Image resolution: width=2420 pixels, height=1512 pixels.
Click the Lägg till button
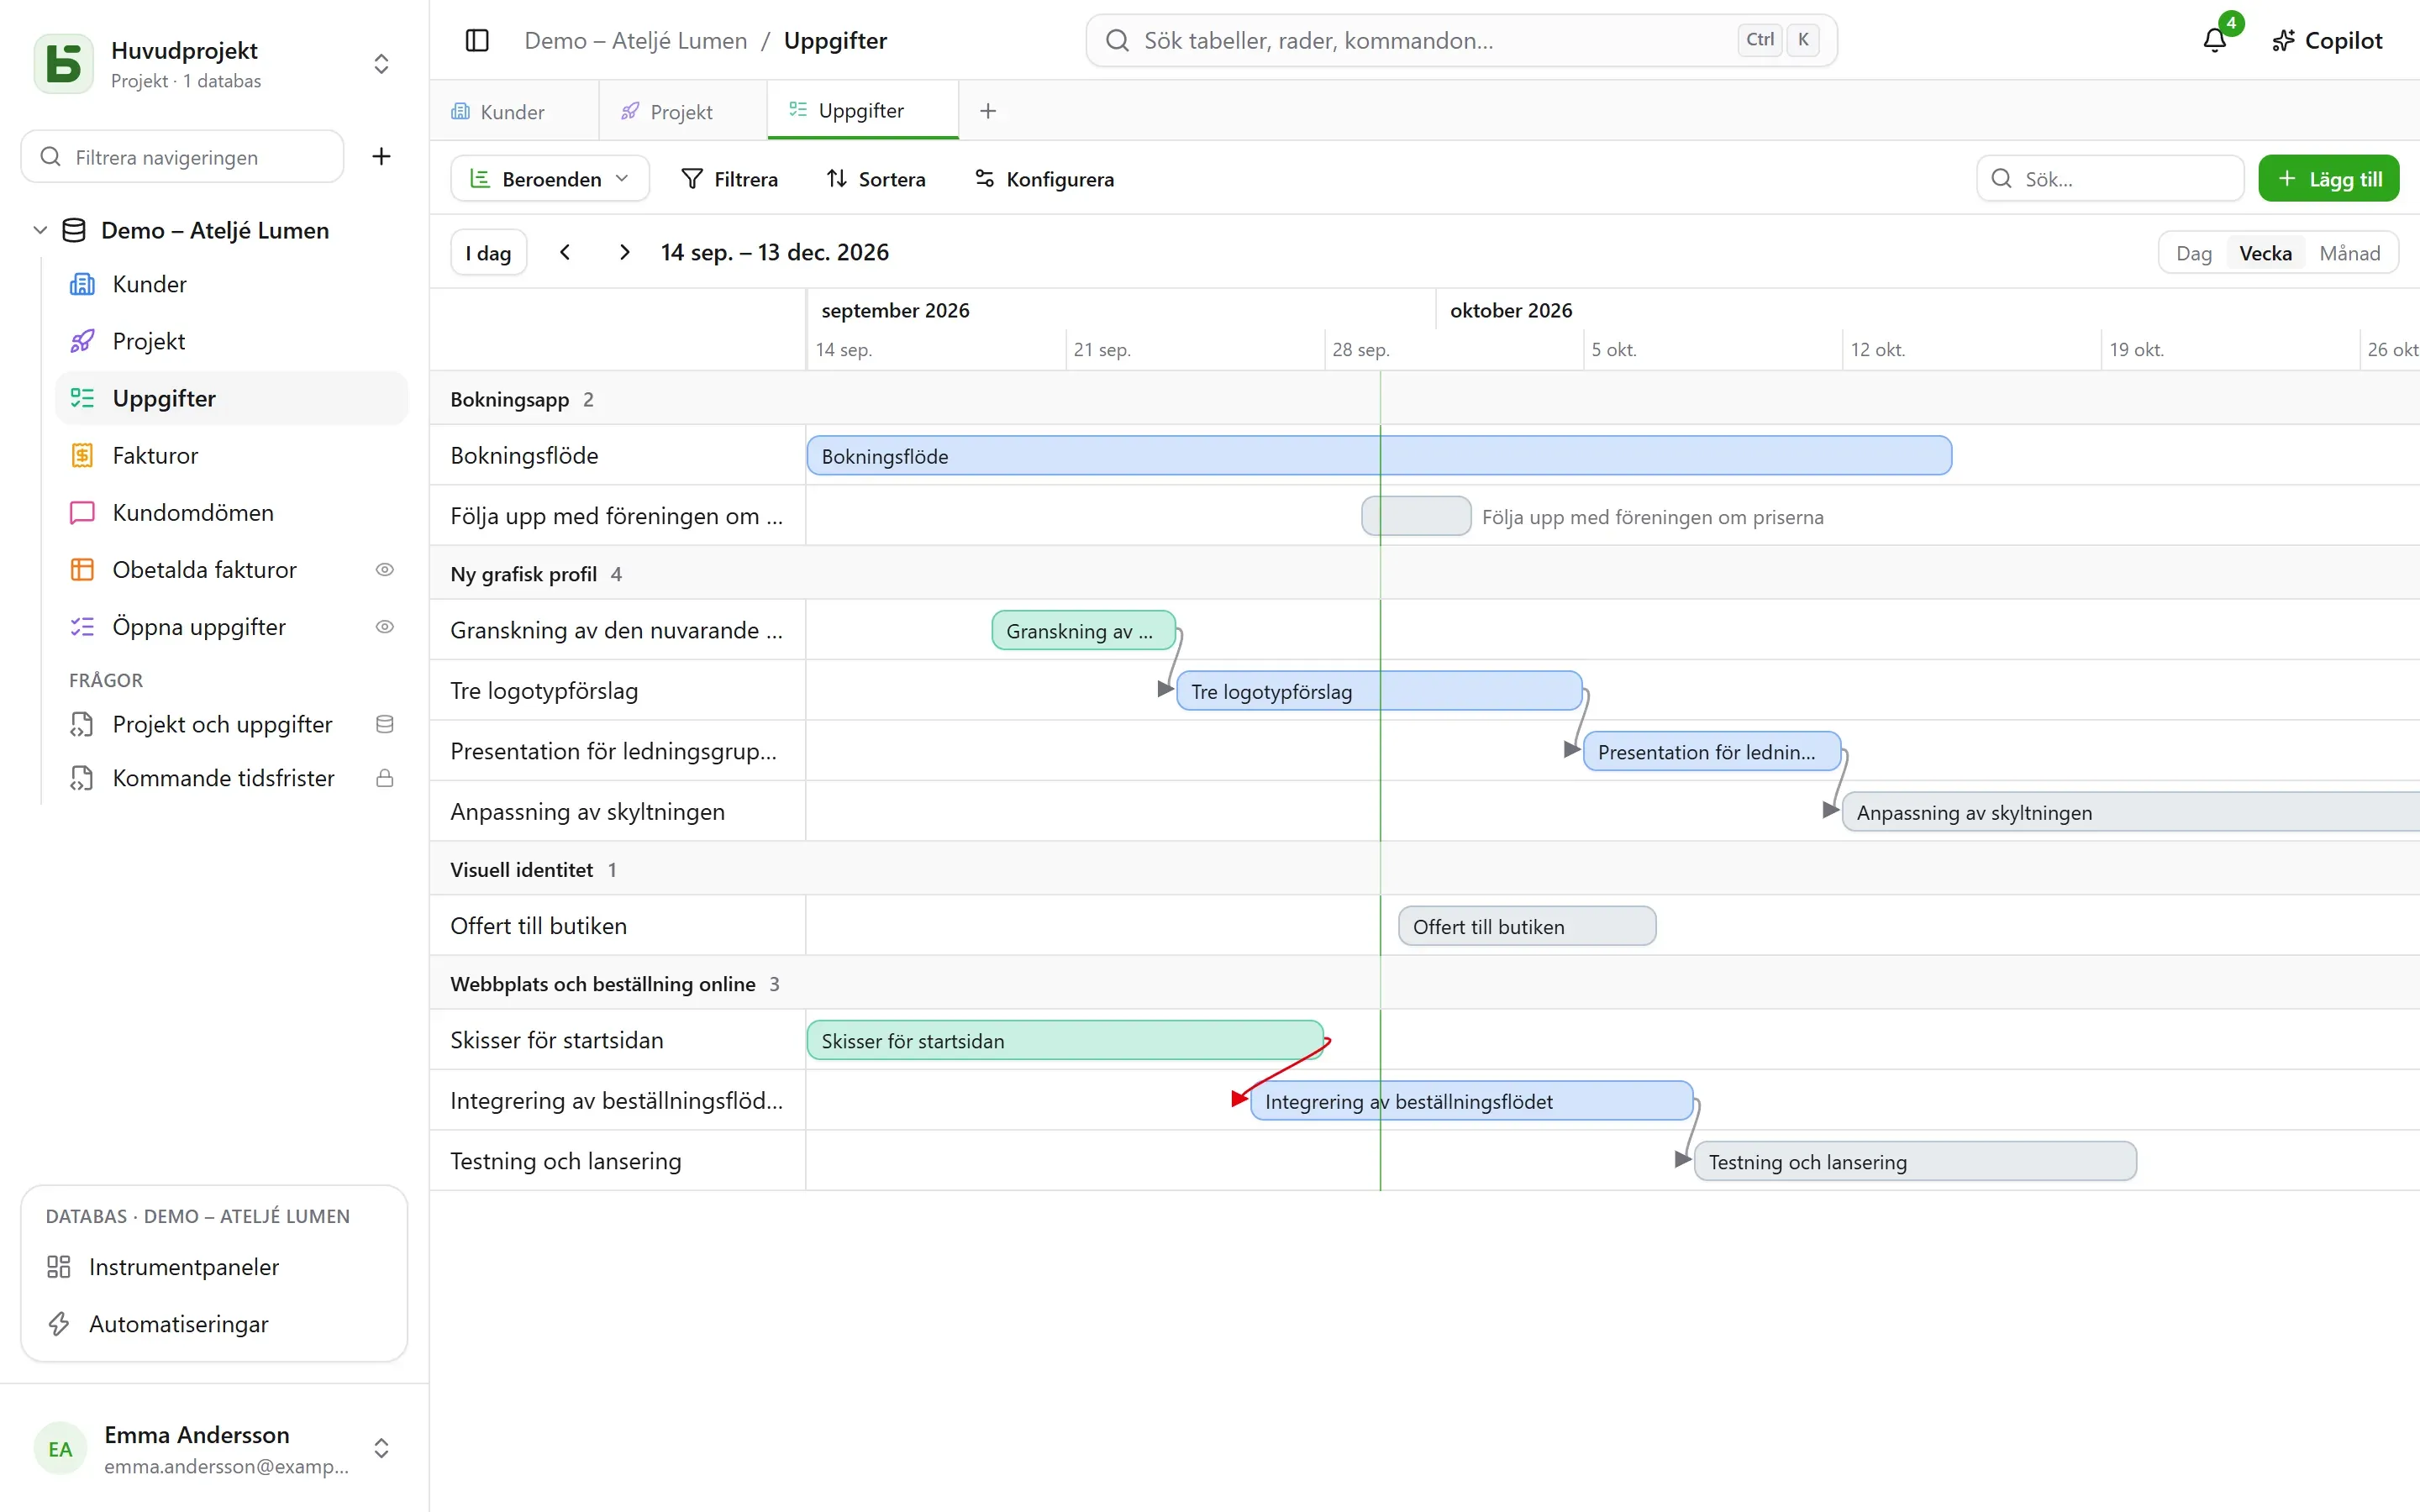[2329, 179]
